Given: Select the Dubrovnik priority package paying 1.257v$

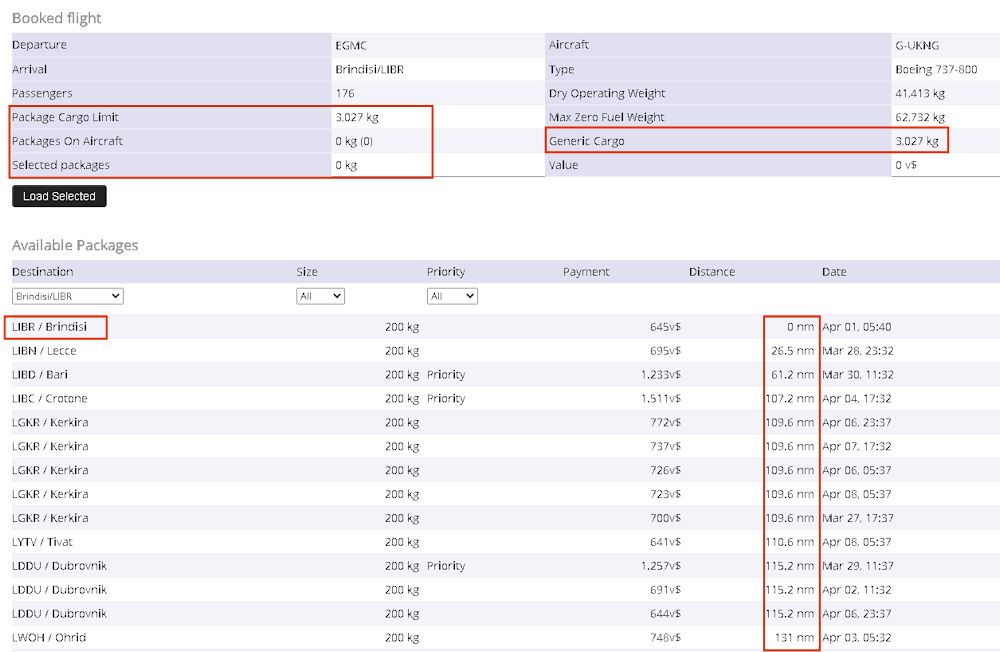Looking at the screenshot, I should pyautogui.click(x=59, y=566).
